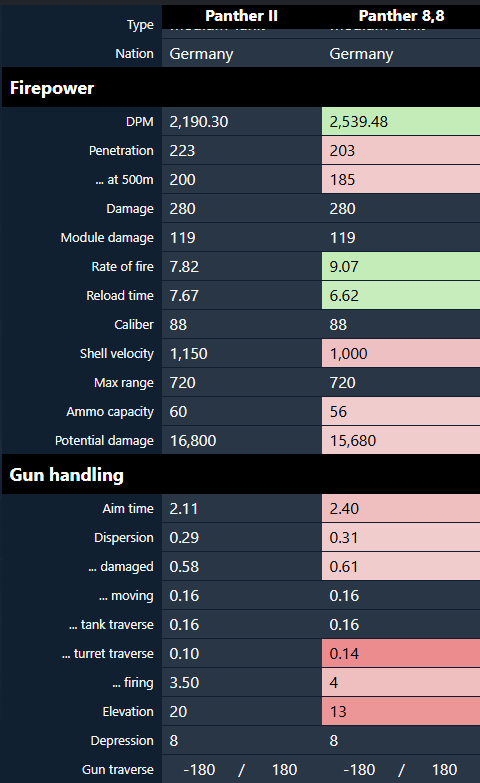Click the Panther II column header
The image size is (480, 783).
pyautogui.click(x=241, y=16)
